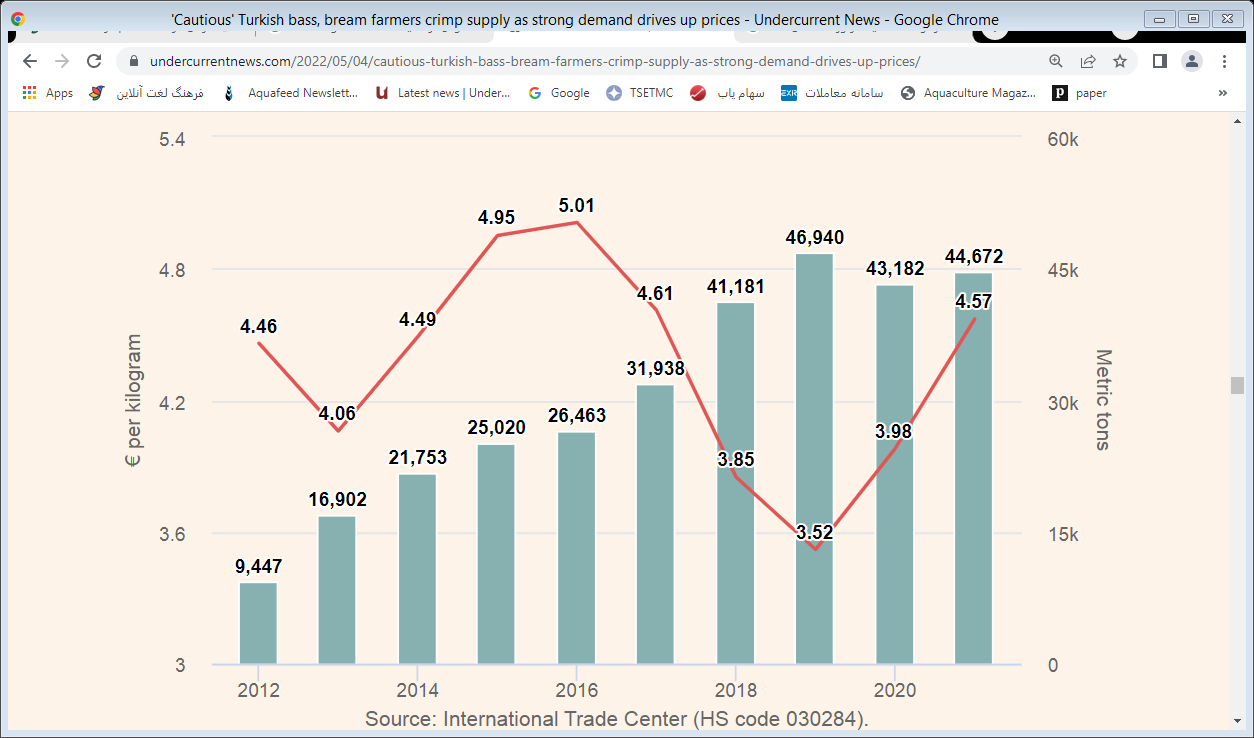Click the 2019 bar labeled 46,940
This screenshot has width=1254, height=738.
click(814, 459)
